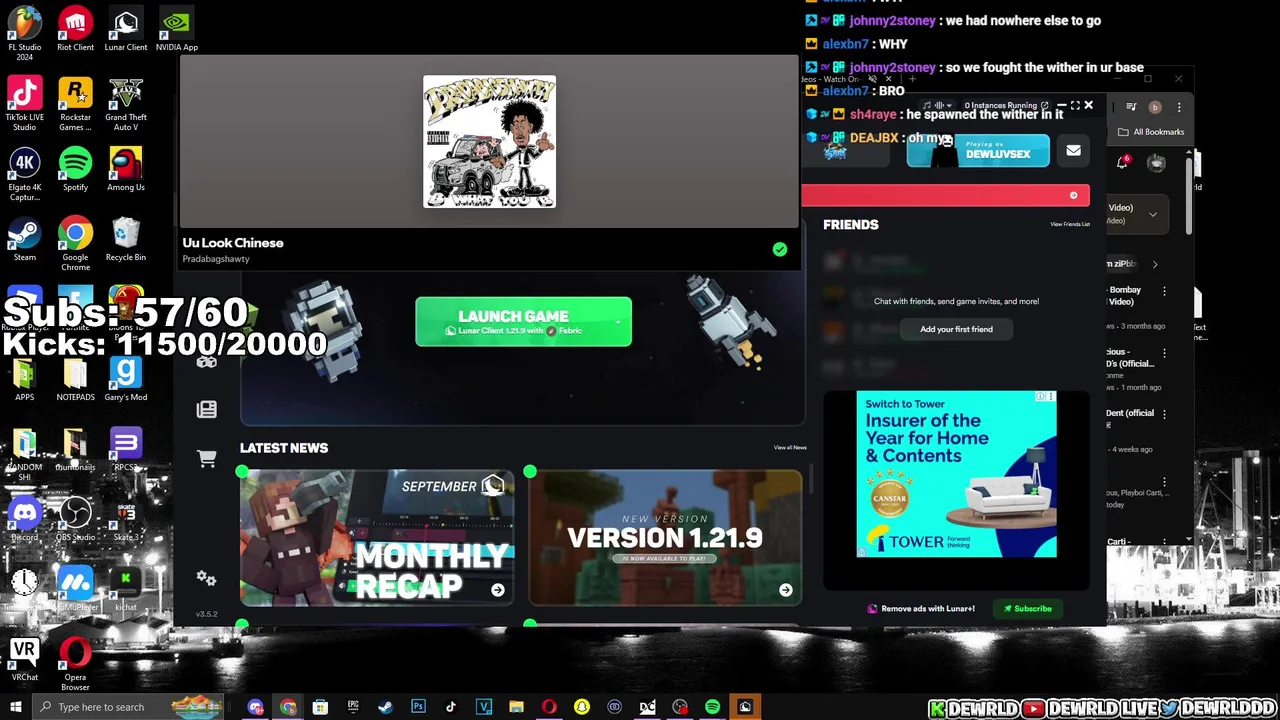Open Photoshop from taskbar
1280x720 pixels.
(418, 707)
